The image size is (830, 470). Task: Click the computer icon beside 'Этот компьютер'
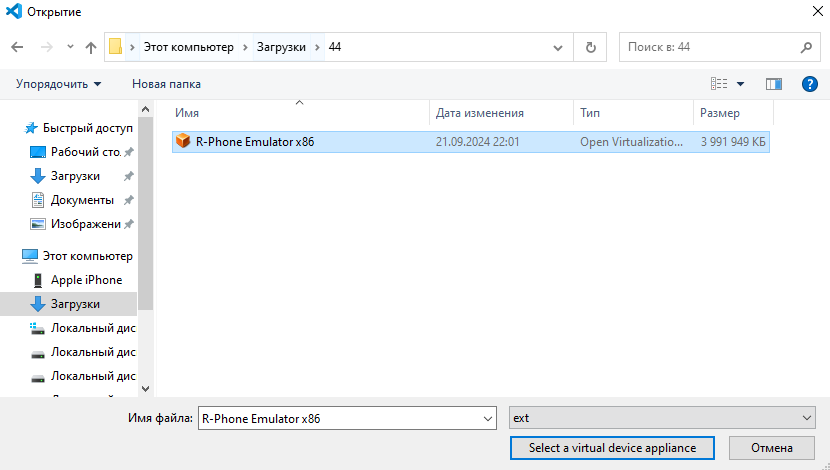(x=30, y=256)
